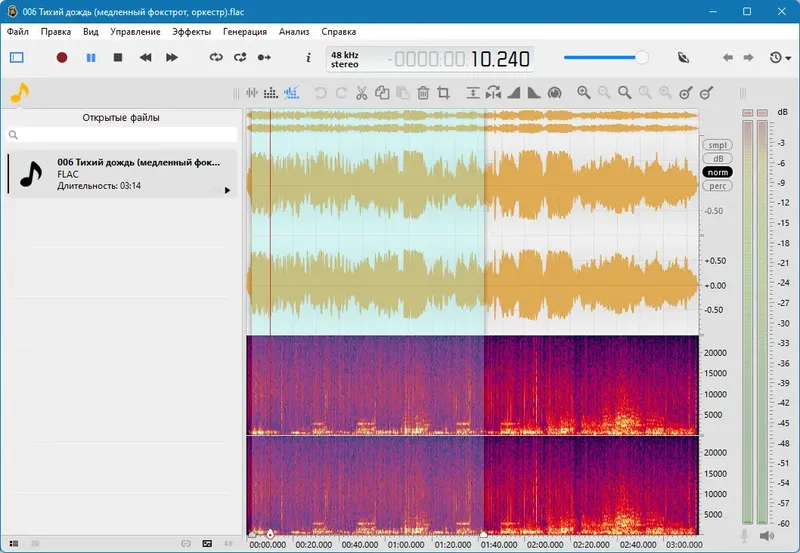Screen dimensions: 800x553
Task: Switch to waveform and spectrogram view
Action: point(291,93)
